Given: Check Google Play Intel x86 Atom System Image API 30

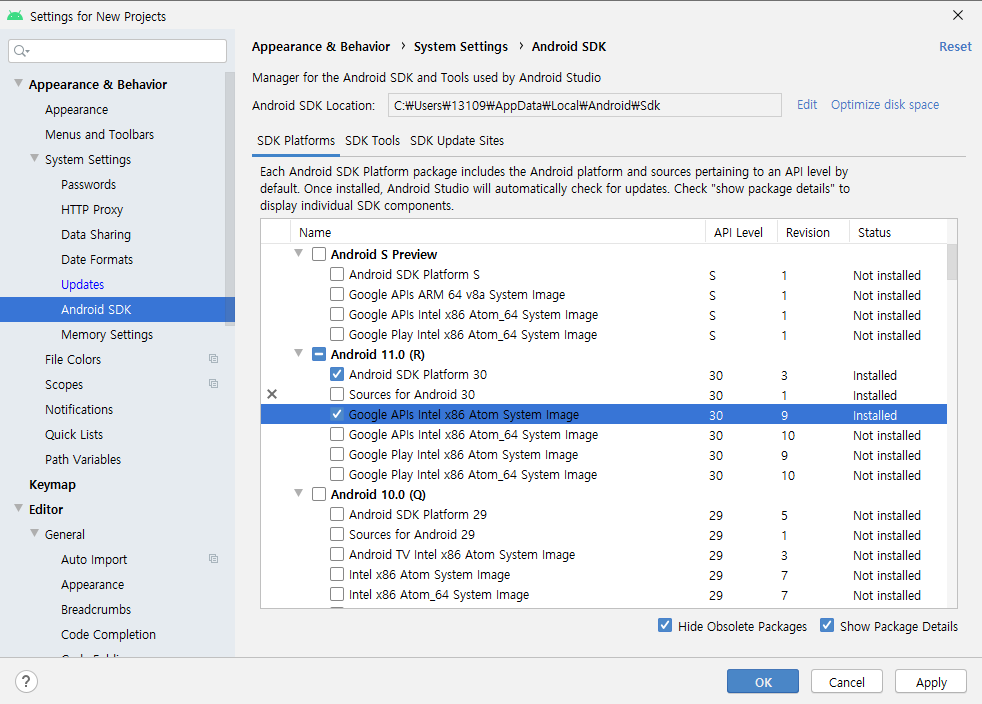Looking at the screenshot, I should [337, 455].
